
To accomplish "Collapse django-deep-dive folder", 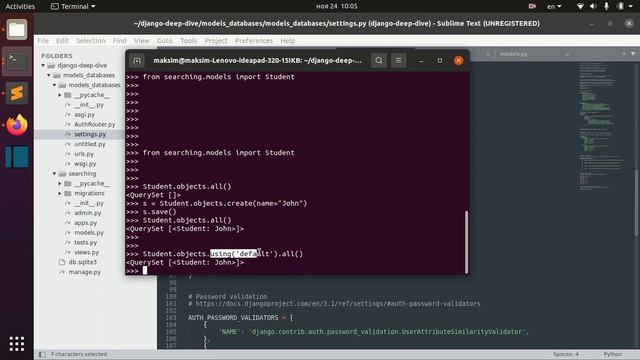I will click(x=43, y=65).
